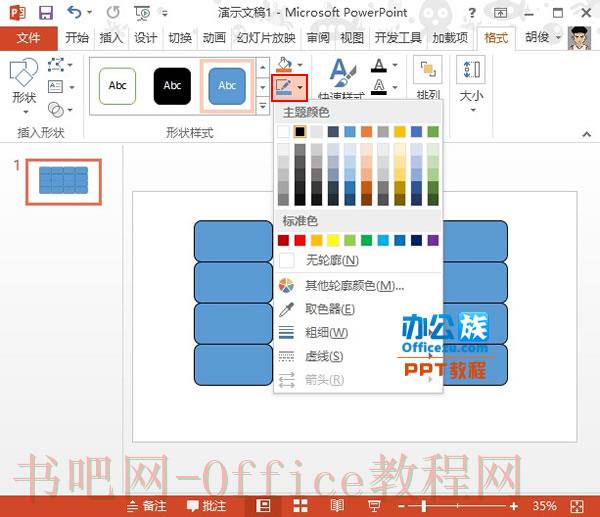
Task: Open the 幻灯片放映 Slide Show tab
Action: [266, 38]
